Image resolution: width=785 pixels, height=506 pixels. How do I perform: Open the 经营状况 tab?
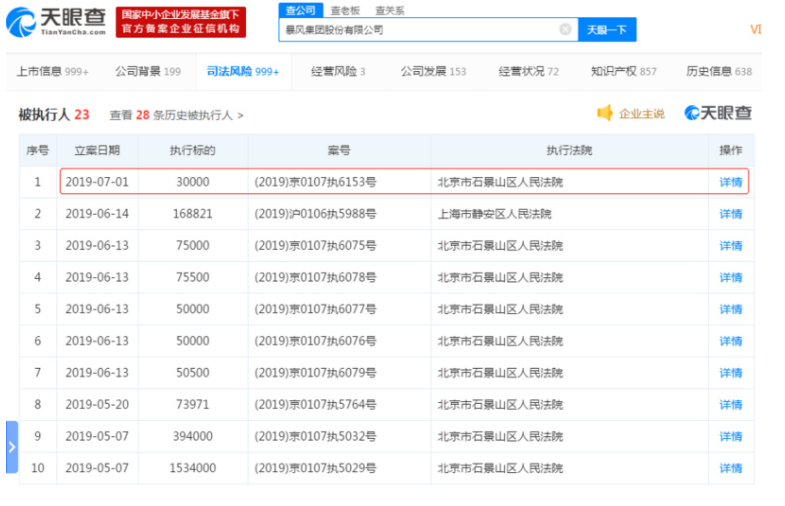coord(528,72)
